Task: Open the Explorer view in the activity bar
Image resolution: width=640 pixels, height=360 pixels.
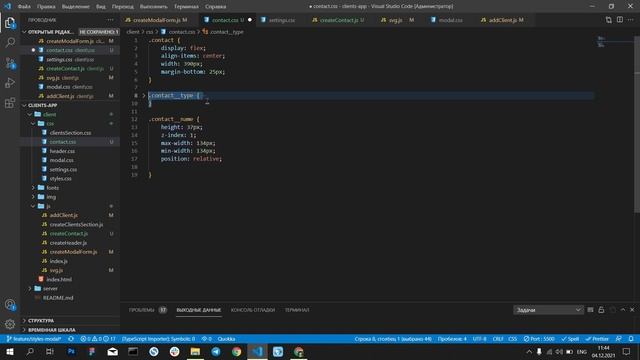Action: pyautogui.click(x=10, y=22)
